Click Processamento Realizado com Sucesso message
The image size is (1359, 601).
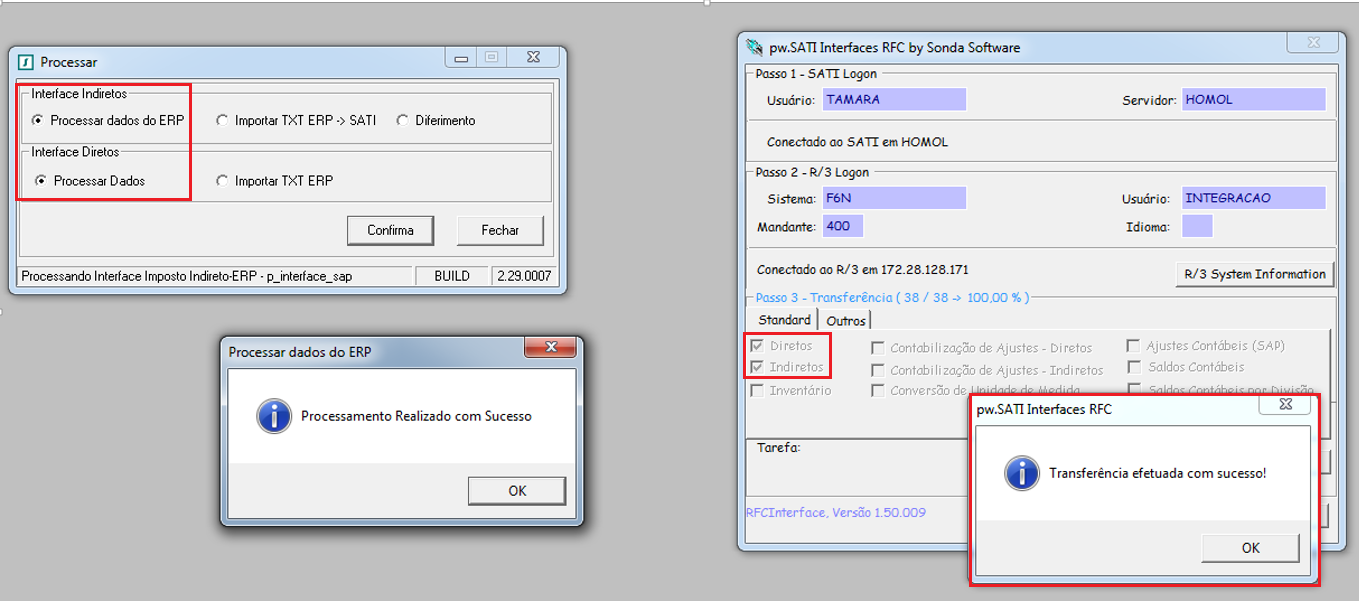tap(416, 416)
